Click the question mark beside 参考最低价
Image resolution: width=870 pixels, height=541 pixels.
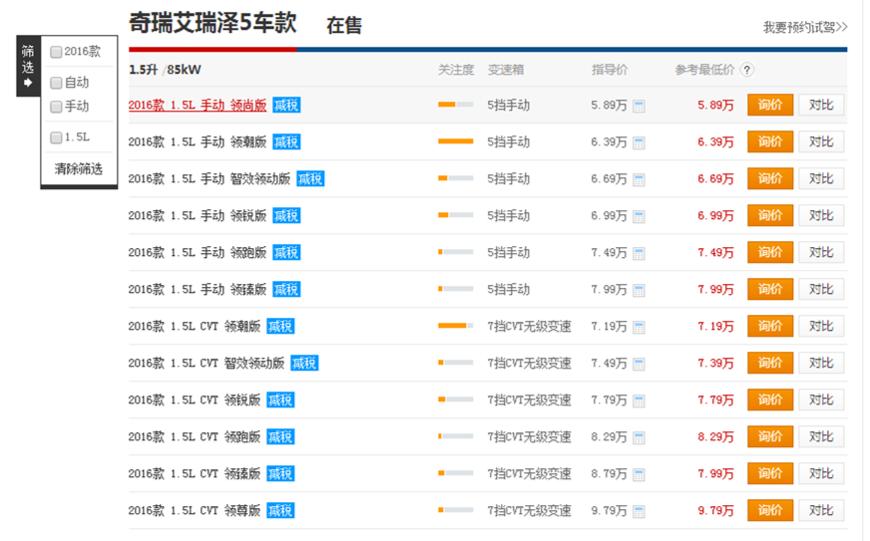(x=747, y=70)
